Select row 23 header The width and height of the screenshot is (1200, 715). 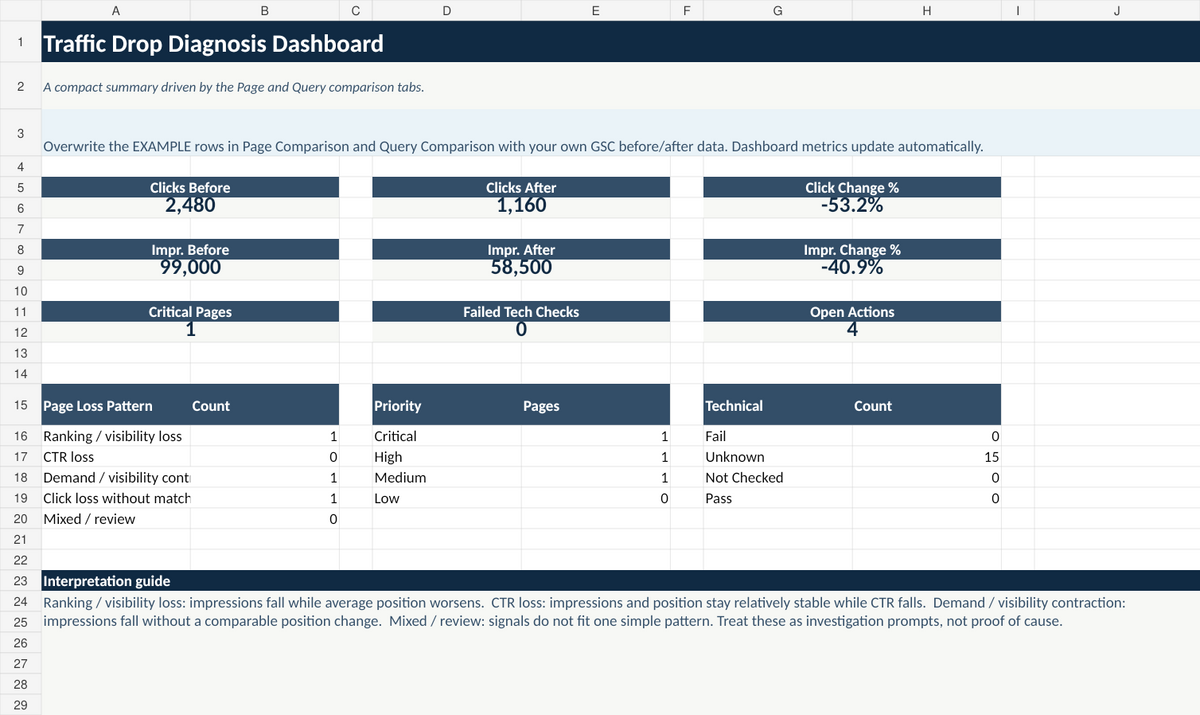tap(20, 581)
